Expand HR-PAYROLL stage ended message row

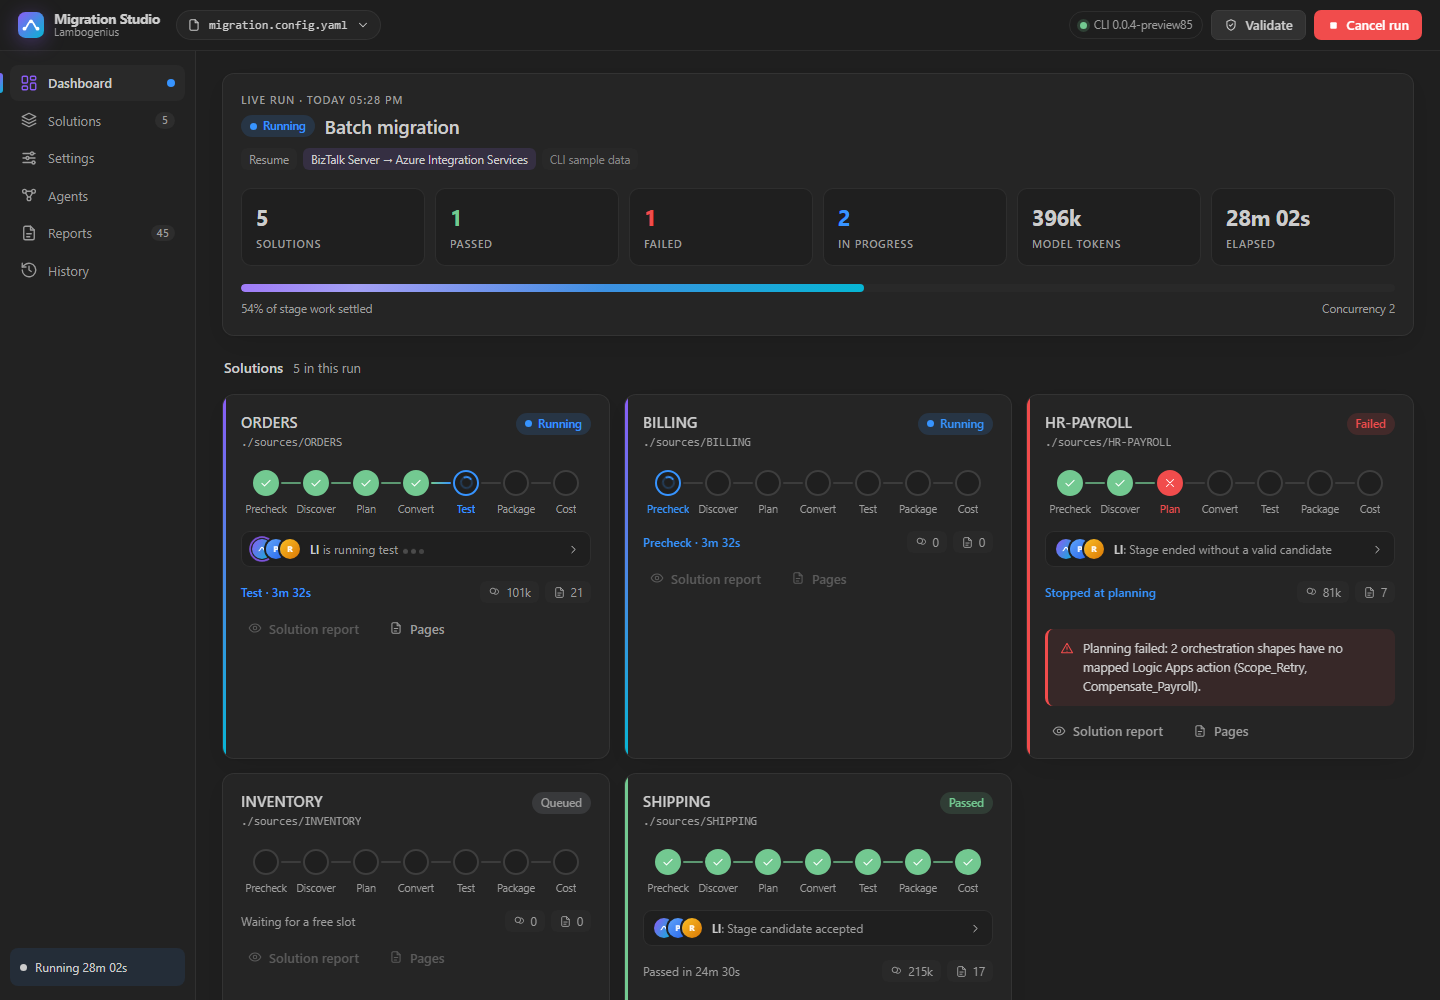click(x=1220, y=549)
